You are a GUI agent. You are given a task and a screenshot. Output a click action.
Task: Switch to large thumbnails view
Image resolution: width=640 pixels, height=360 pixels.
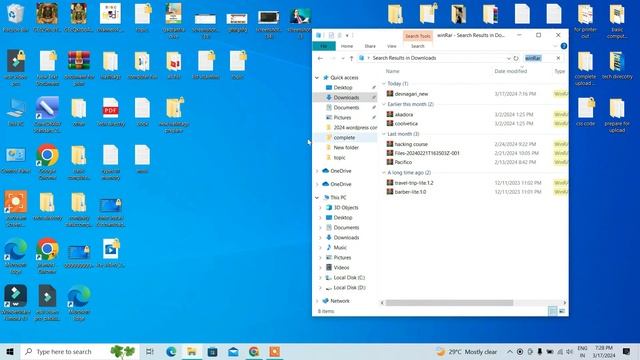pyautogui.click(x=562, y=311)
